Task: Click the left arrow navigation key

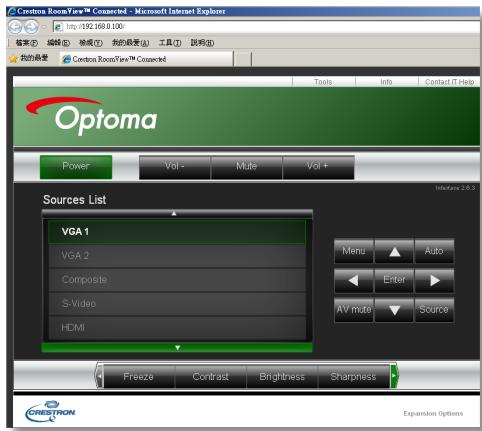Action: [354, 280]
